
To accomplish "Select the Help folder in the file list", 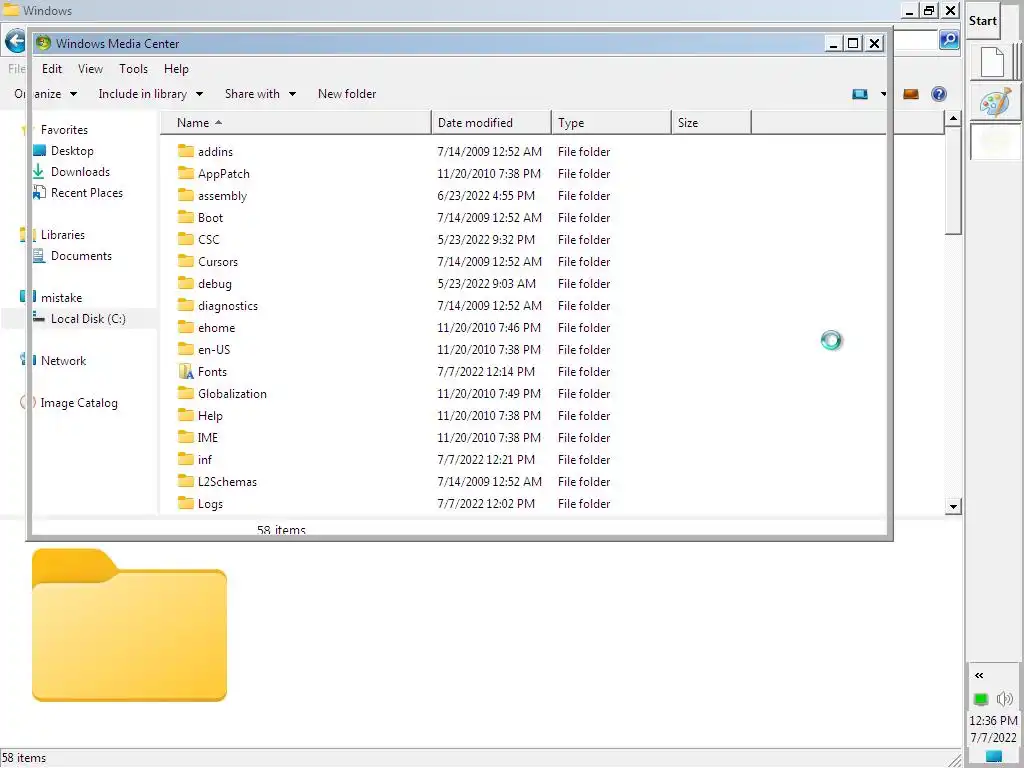I will tap(210, 415).
